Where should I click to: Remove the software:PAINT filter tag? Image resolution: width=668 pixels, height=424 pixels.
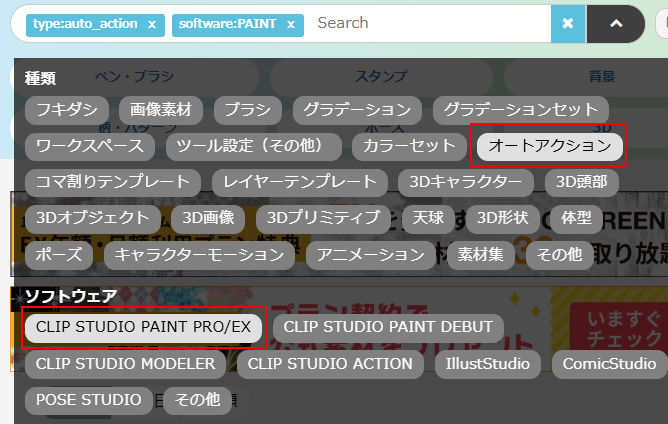coord(291,24)
